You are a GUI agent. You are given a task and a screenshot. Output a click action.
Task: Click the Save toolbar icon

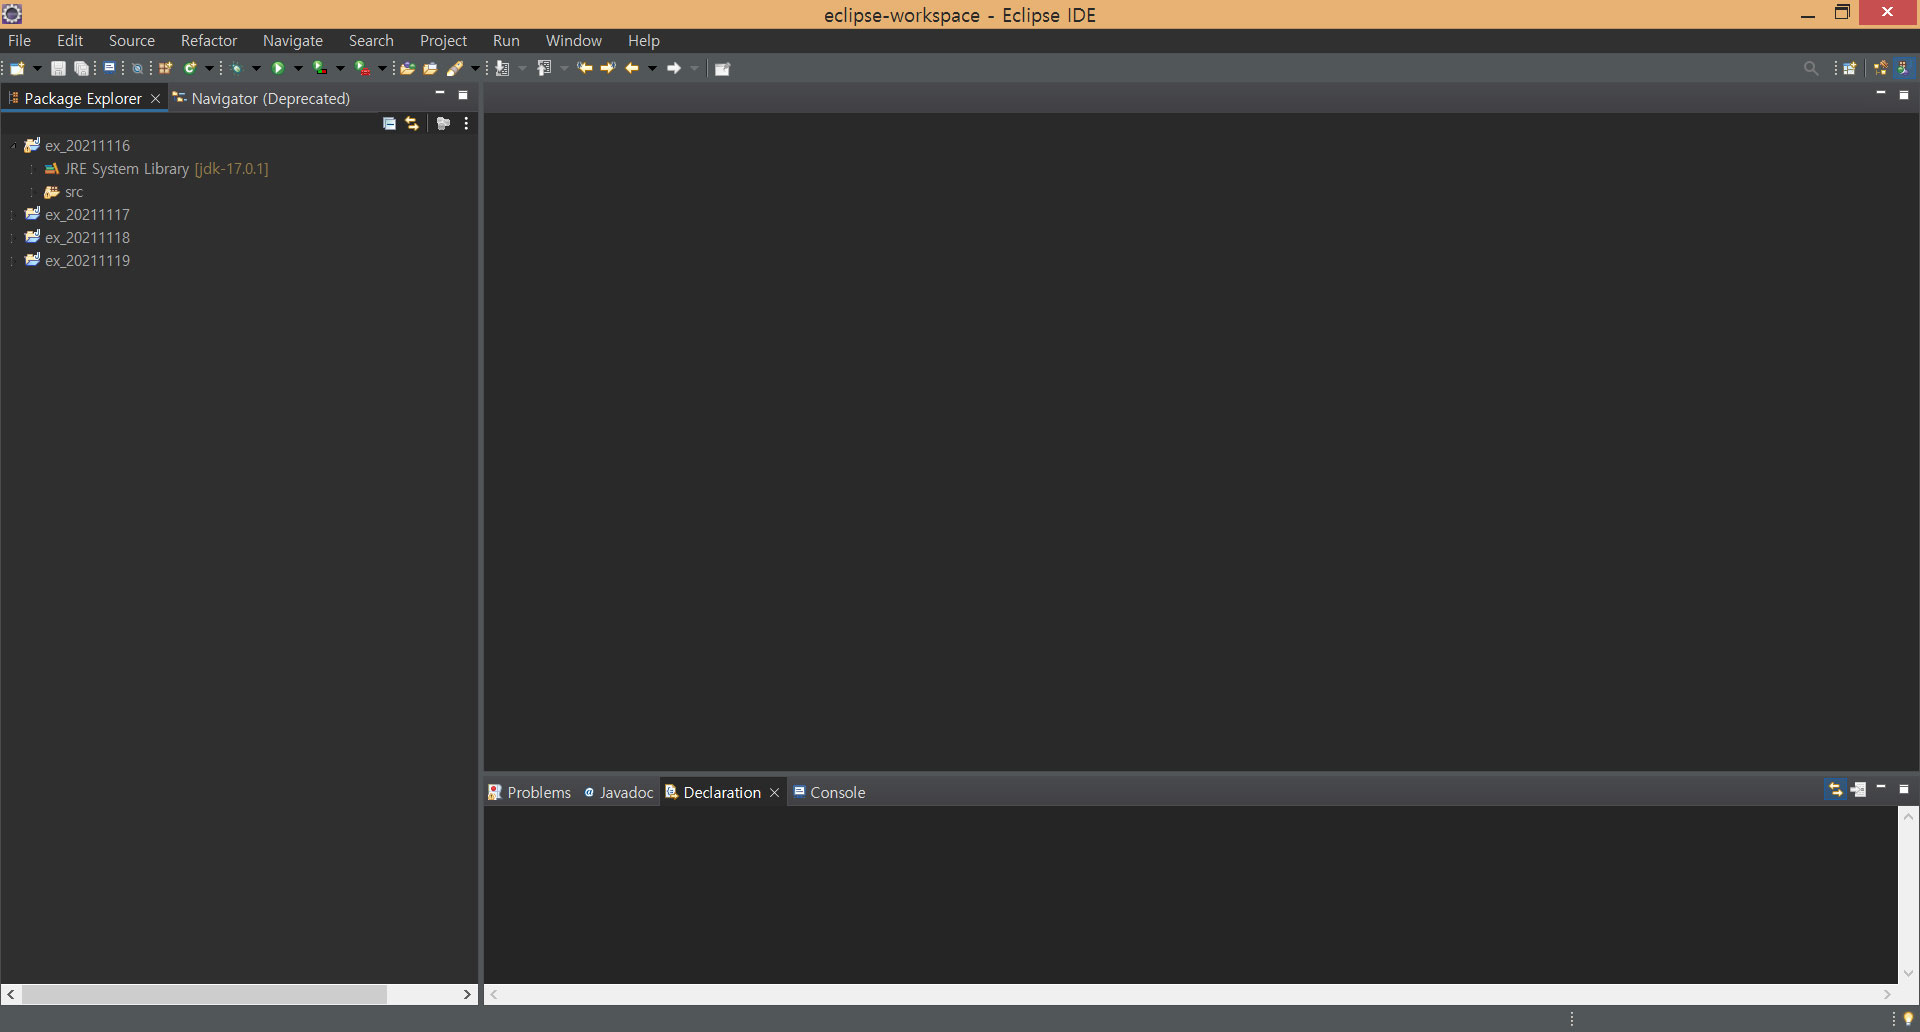pos(58,68)
